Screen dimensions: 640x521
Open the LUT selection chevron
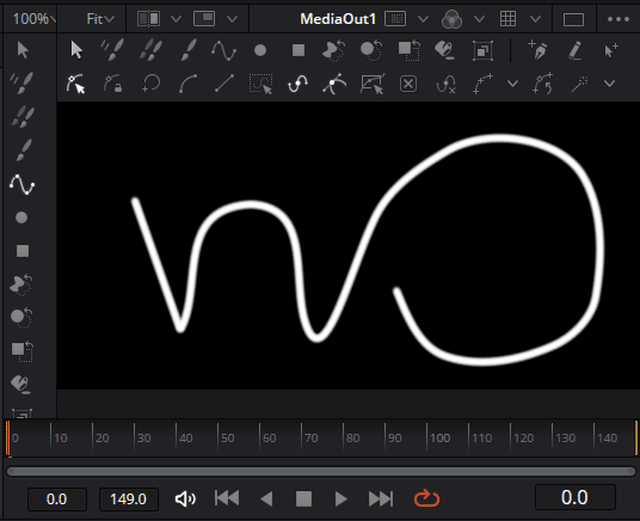click(535, 19)
